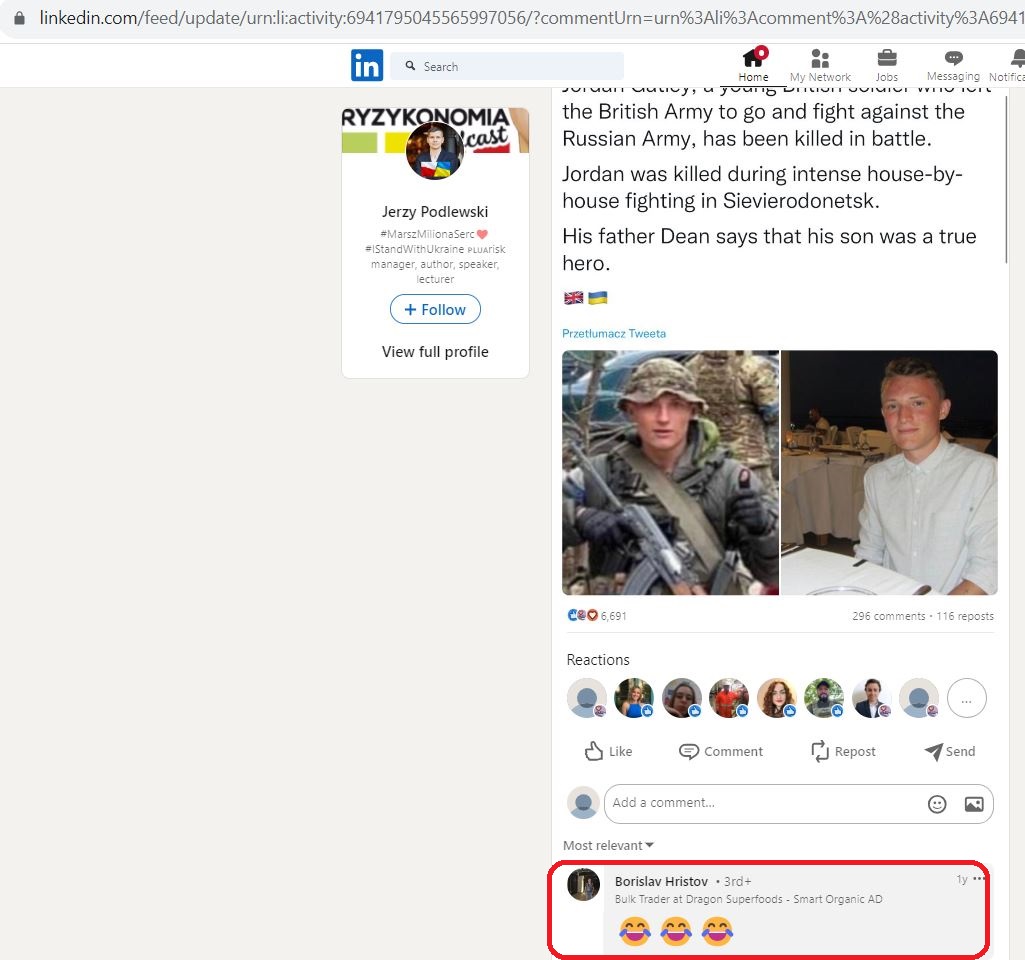Viewport: 1025px width, 960px height.
Task: Open the 296 comments link
Action: coord(888,616)
